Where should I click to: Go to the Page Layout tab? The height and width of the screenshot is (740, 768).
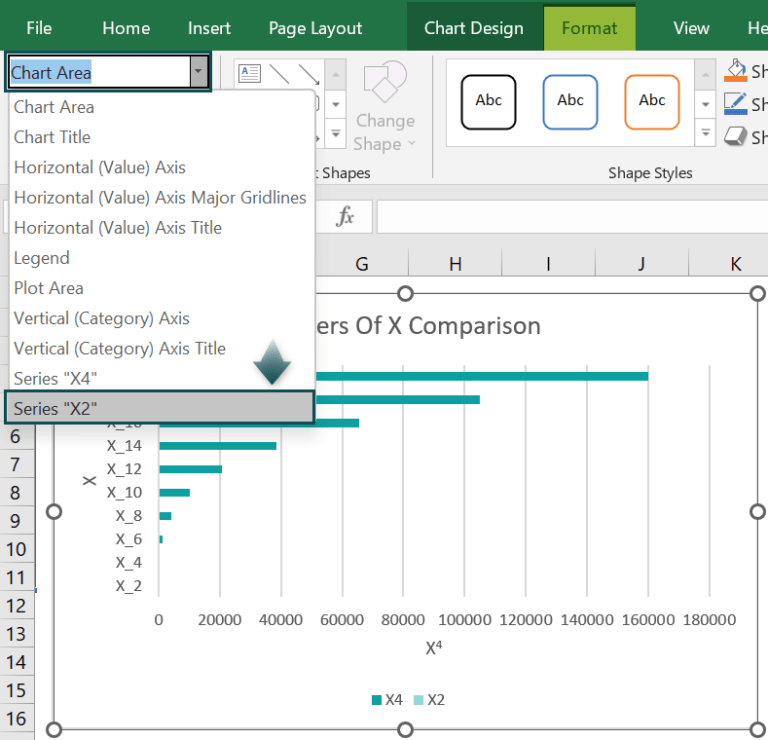[315, 28]
